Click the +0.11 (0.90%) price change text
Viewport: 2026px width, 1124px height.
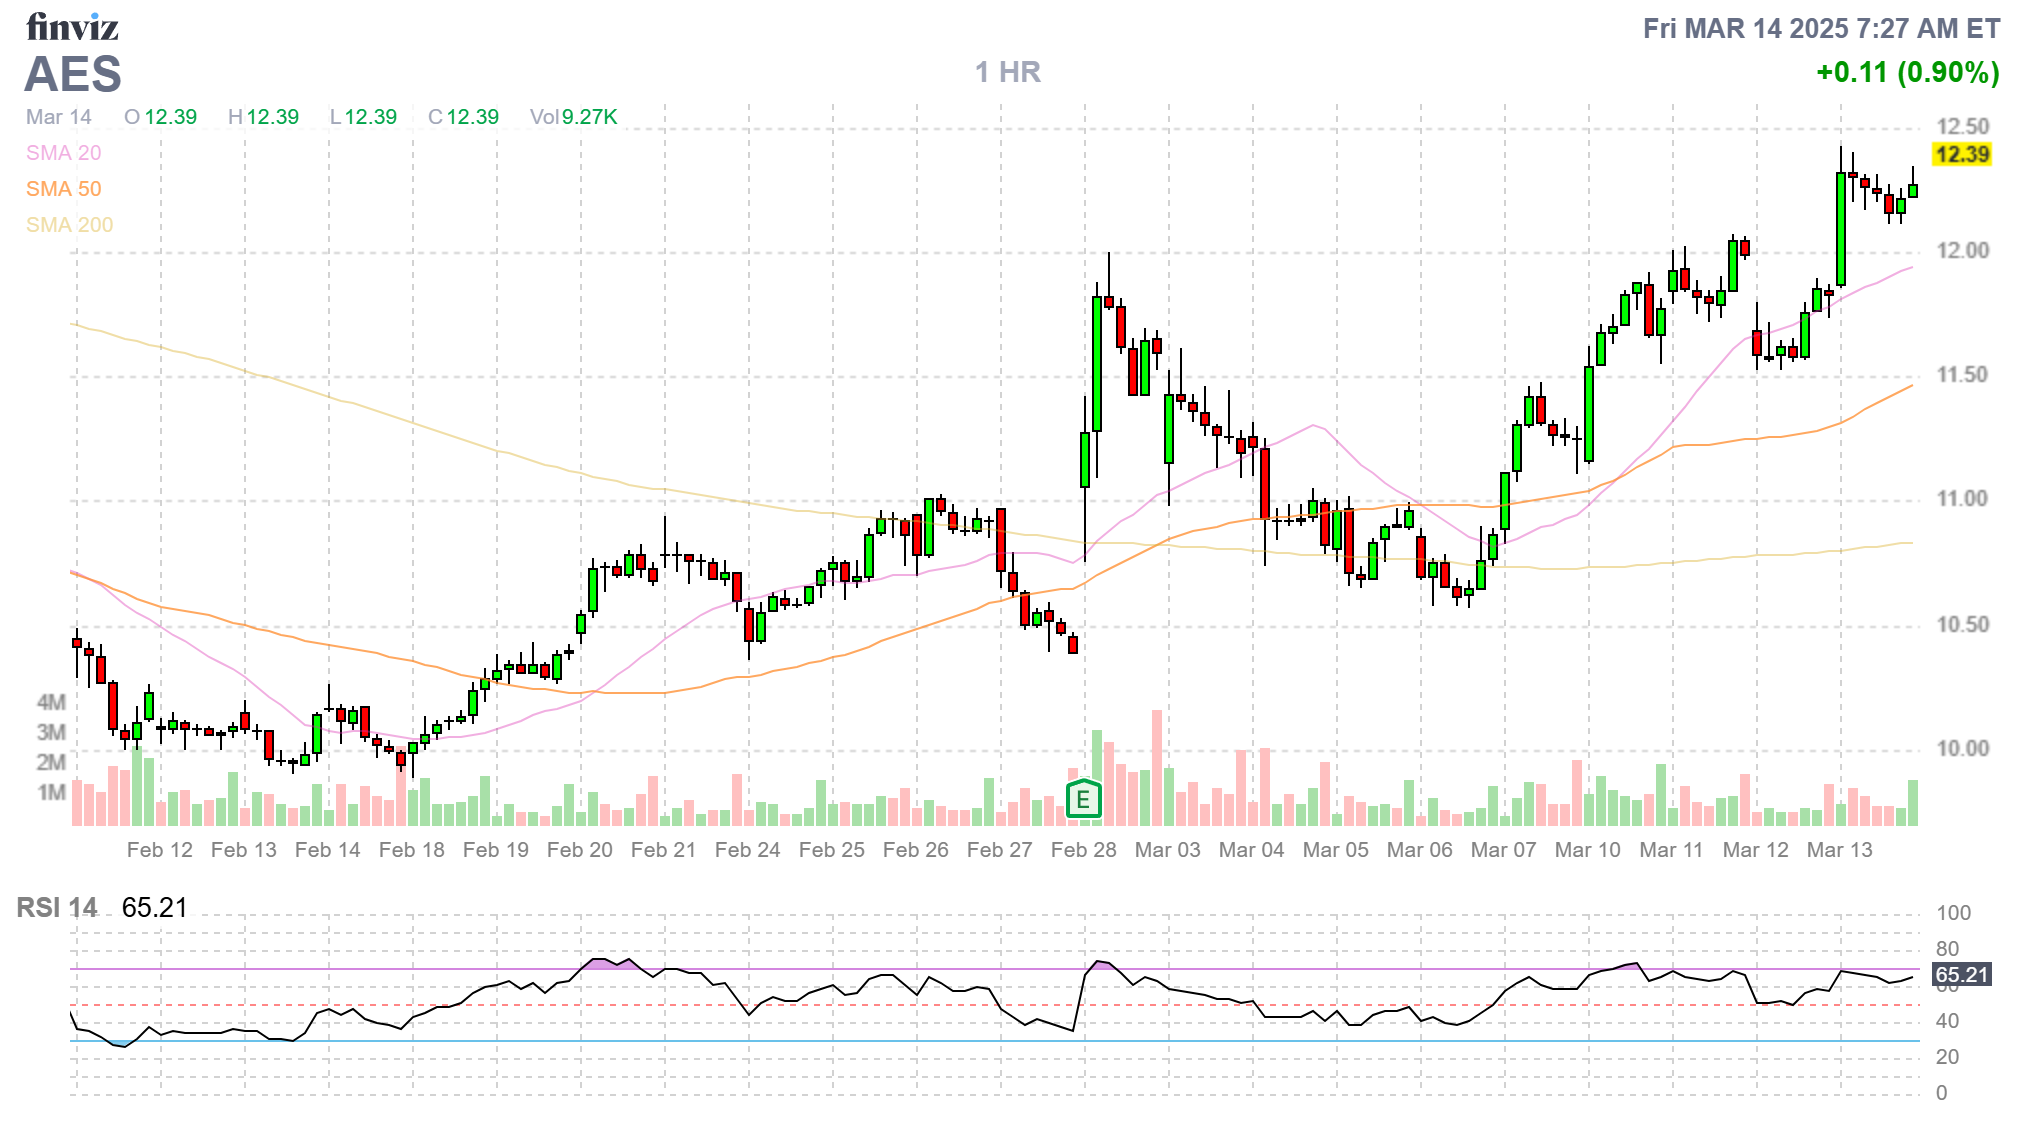point(1907,72)
